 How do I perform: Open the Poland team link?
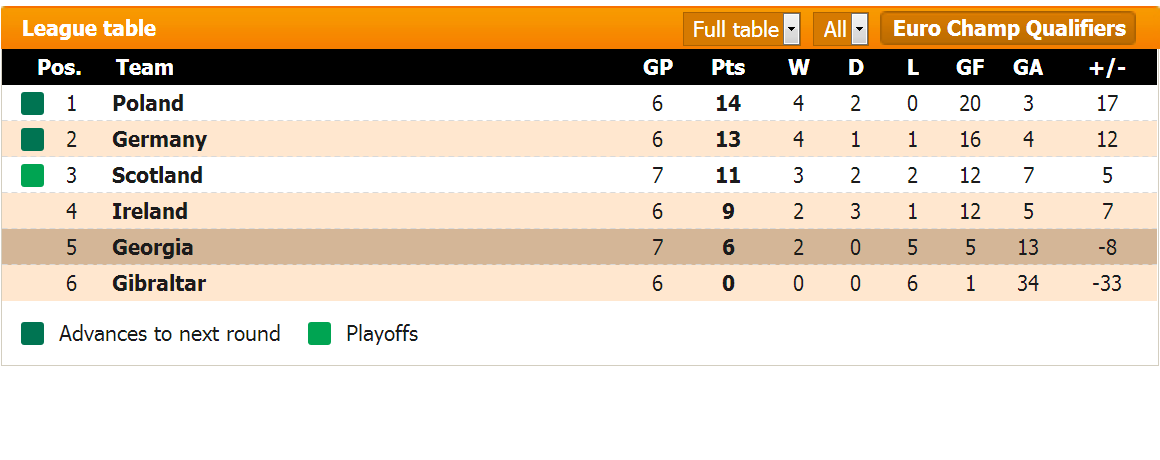click(x=148, y=103)
